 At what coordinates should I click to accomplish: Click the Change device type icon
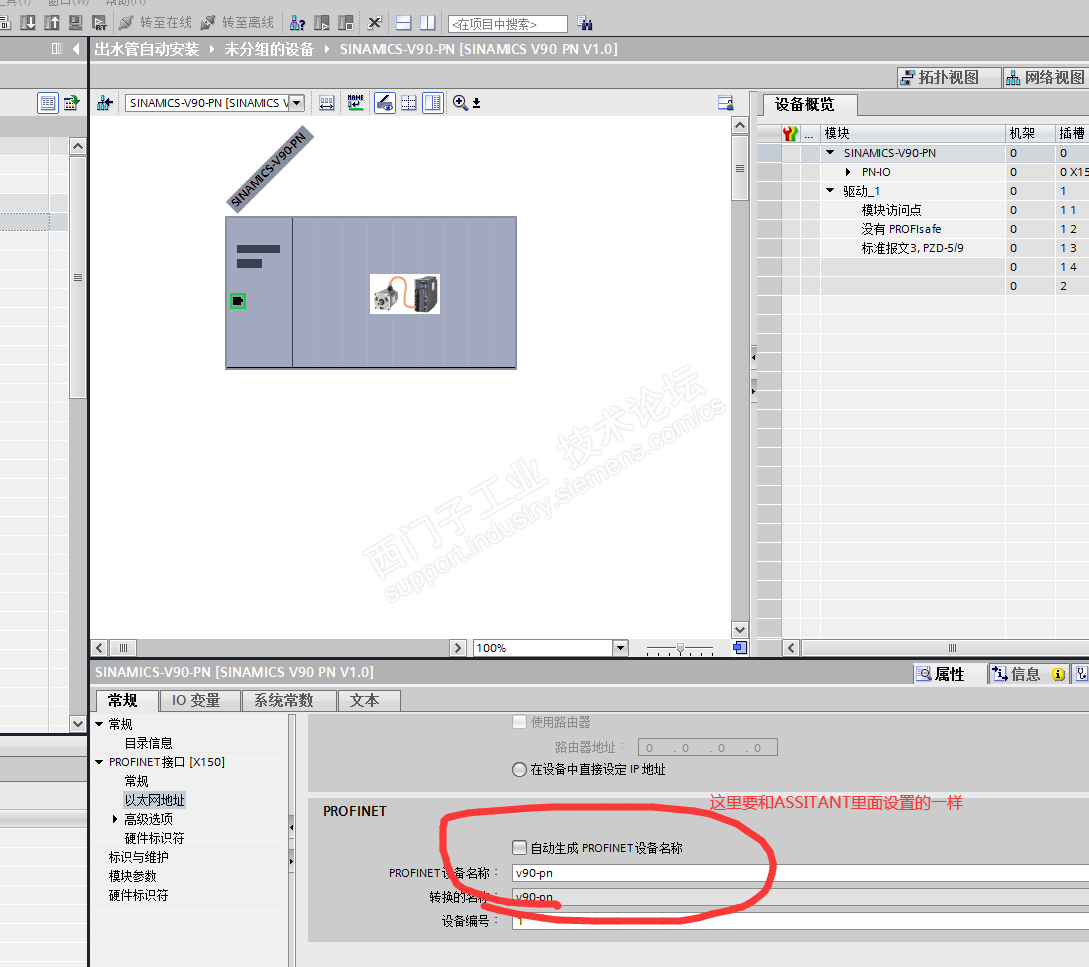(105, 103)
